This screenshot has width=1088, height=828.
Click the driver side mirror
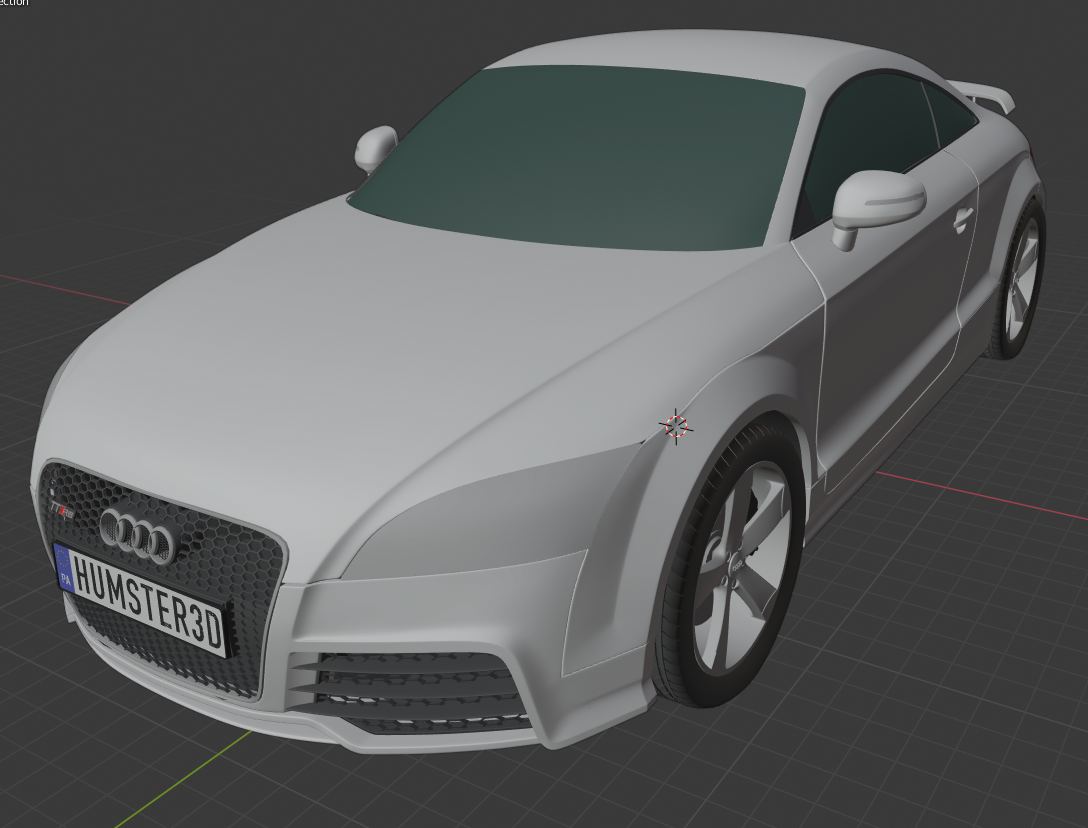click(x=880, y=205)
